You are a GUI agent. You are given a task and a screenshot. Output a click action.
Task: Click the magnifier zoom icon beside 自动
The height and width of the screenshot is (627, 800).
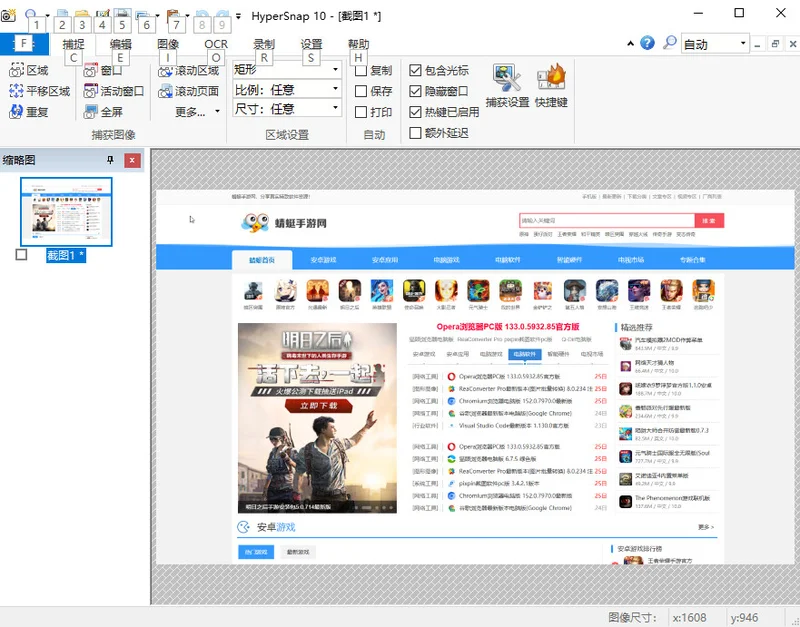pos(669,43)
